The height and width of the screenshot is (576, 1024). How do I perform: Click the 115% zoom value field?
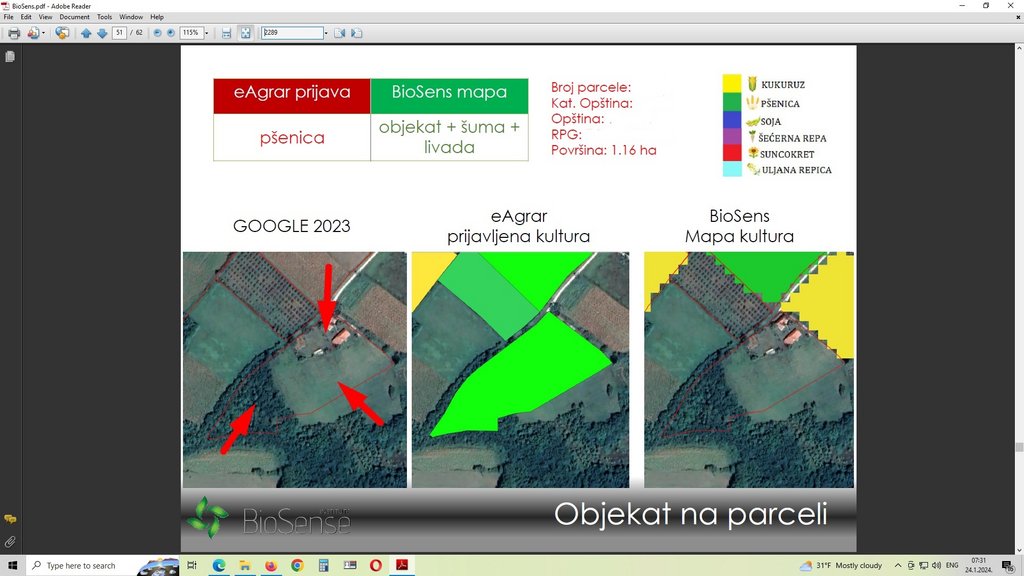(191, 33)
